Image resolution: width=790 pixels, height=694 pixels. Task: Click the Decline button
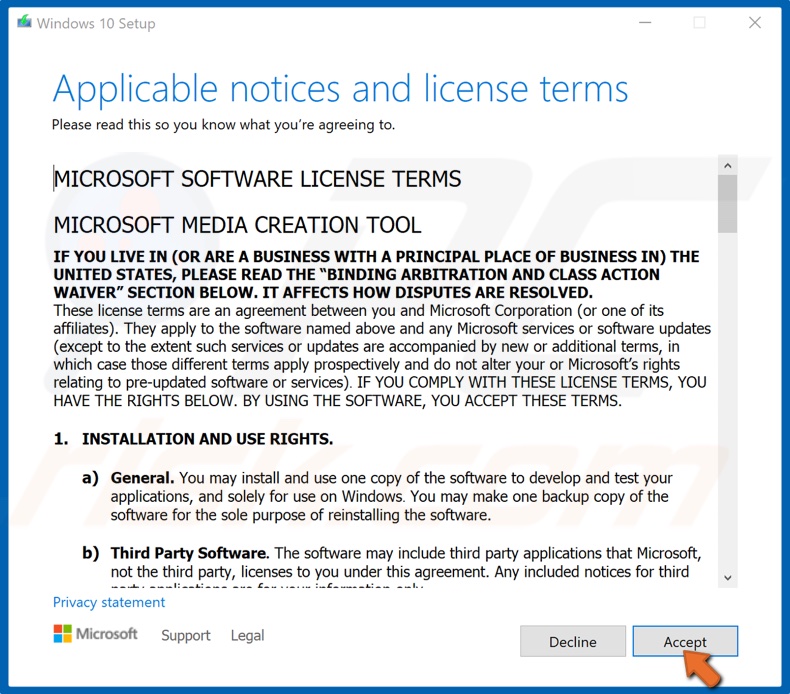(x=573, y=641)
